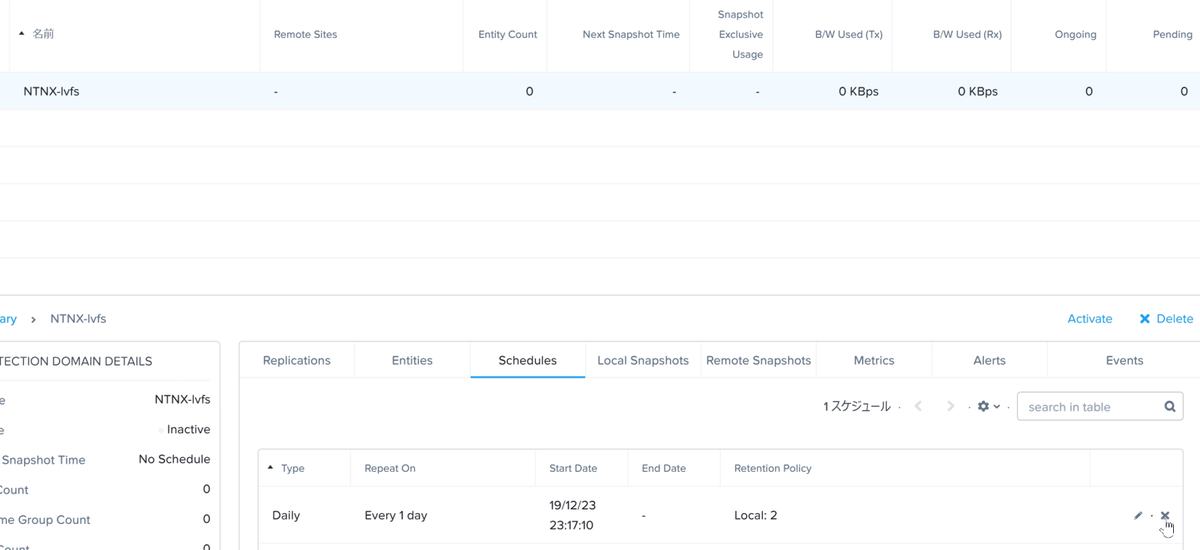Image resolution: width=1200 pixels, height=550 pixels.
Task: Activate the protection domain
Action: (x=1090, y=319)
